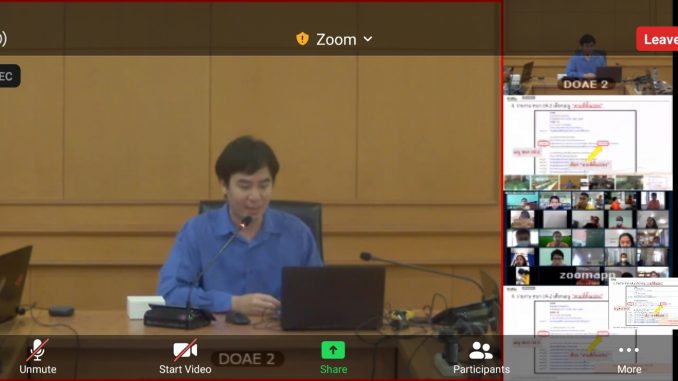The image size is (678, 381).
Task: Click the REC recording indicator
Action: (x=9, y=76)
